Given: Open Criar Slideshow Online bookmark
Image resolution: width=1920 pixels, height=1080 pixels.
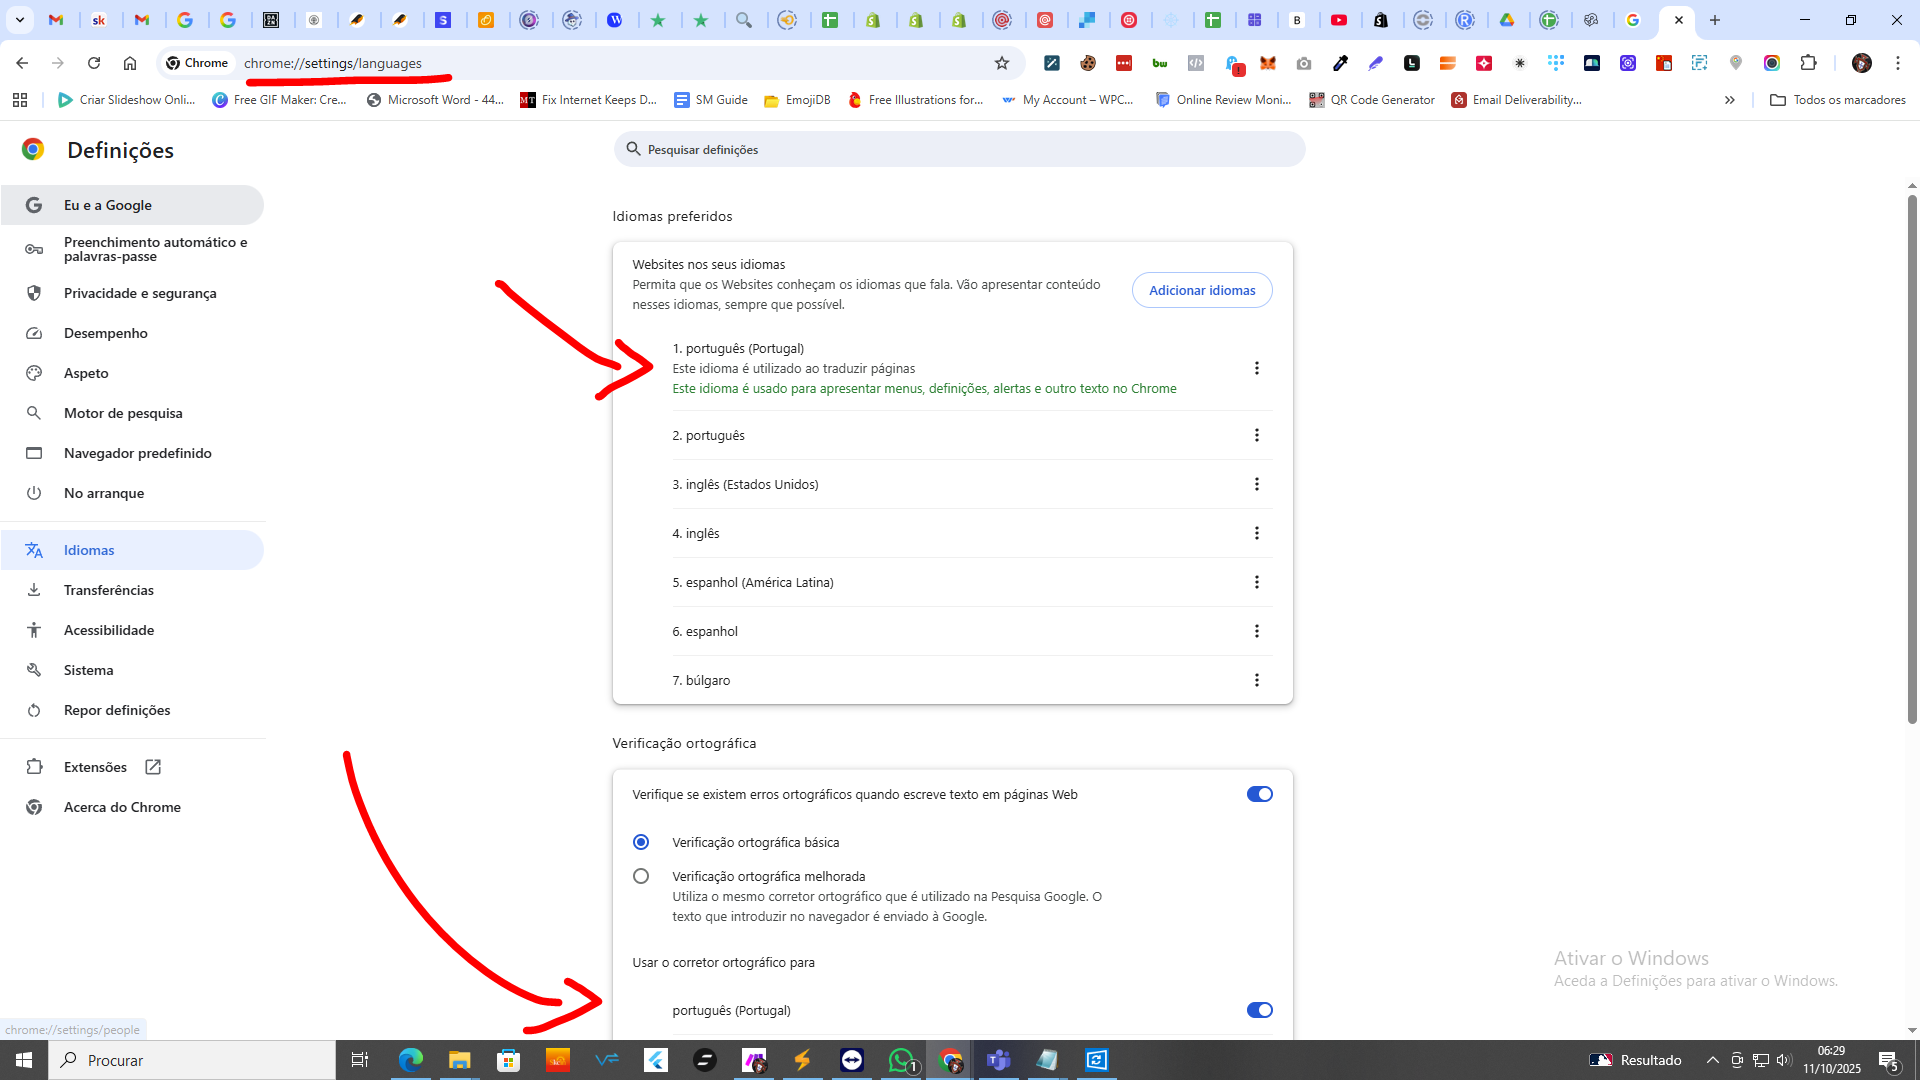Looking at the screenshot, I should 127,100.
